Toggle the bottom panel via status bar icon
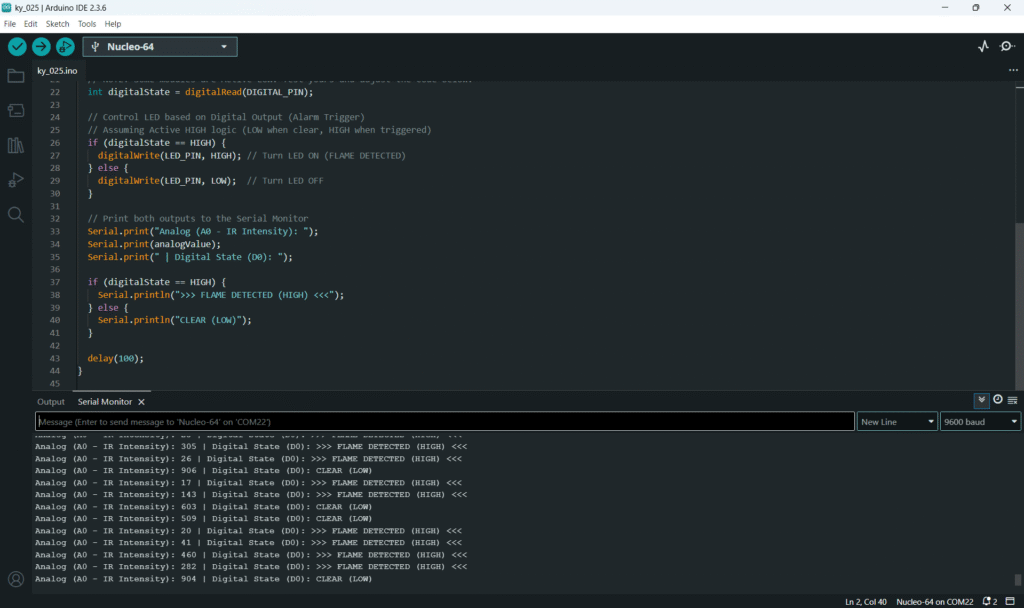 click(1010, 601)
